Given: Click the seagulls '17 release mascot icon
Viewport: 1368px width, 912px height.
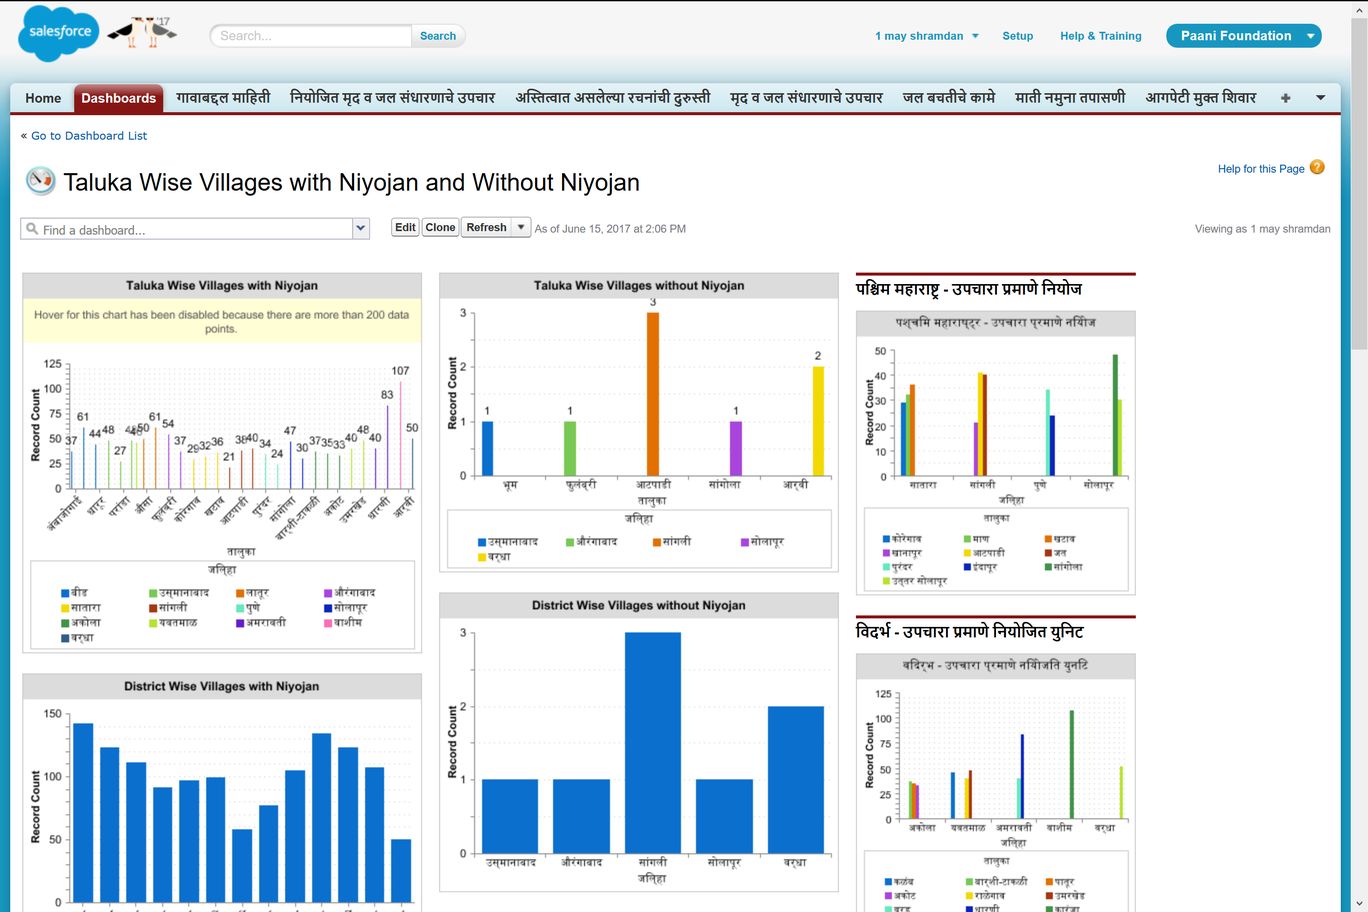Looking at the screenshot, I should (x=141, y=32).
